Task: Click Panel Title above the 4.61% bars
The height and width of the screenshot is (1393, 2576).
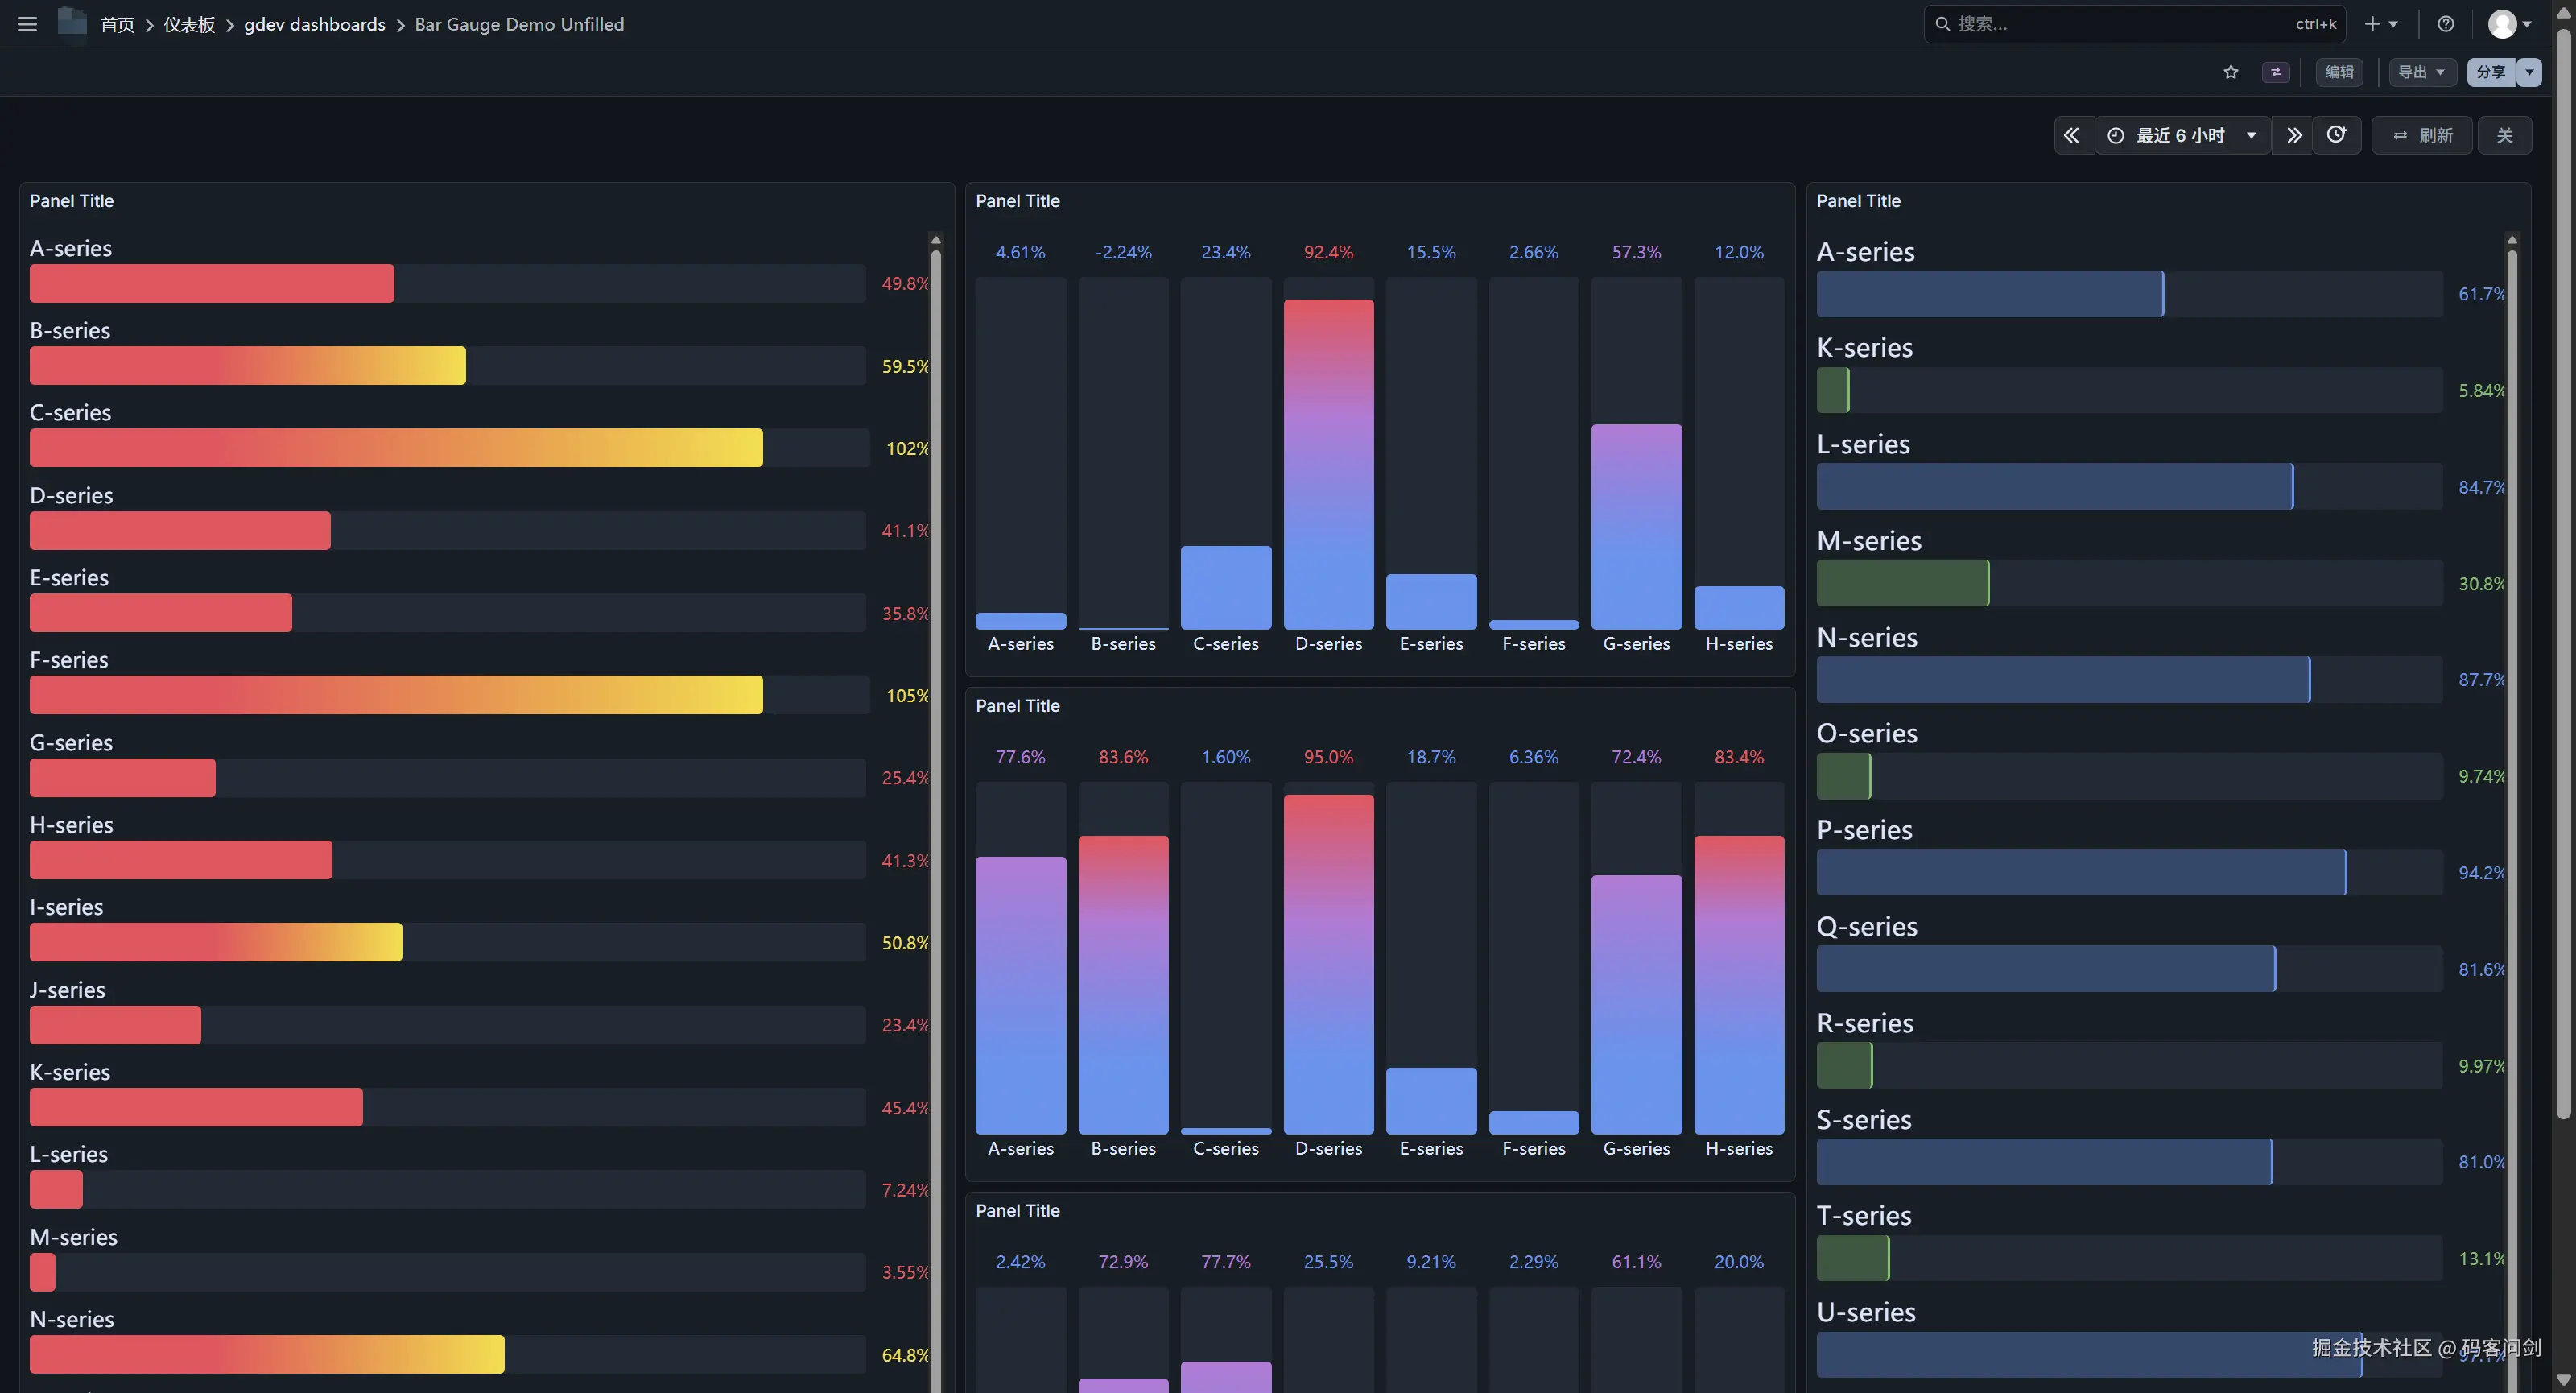Action: [1018, 201]
